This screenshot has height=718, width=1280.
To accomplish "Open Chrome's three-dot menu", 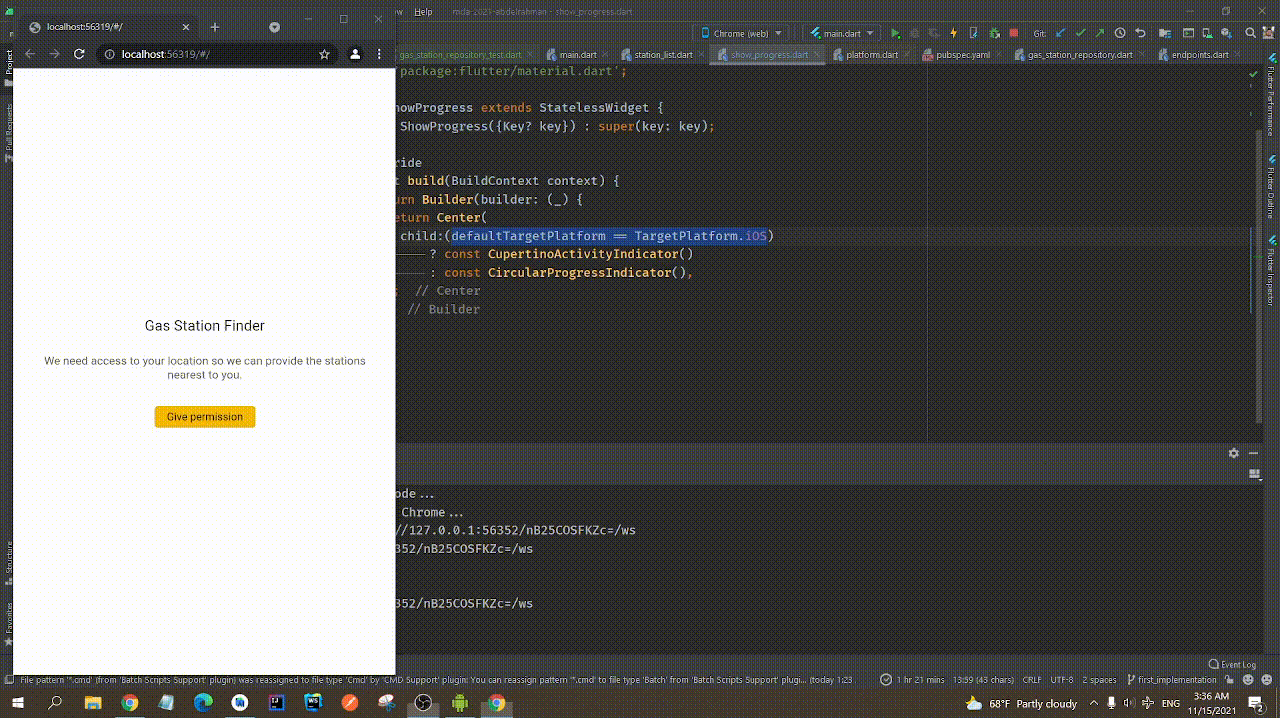I will click(380, 54).
